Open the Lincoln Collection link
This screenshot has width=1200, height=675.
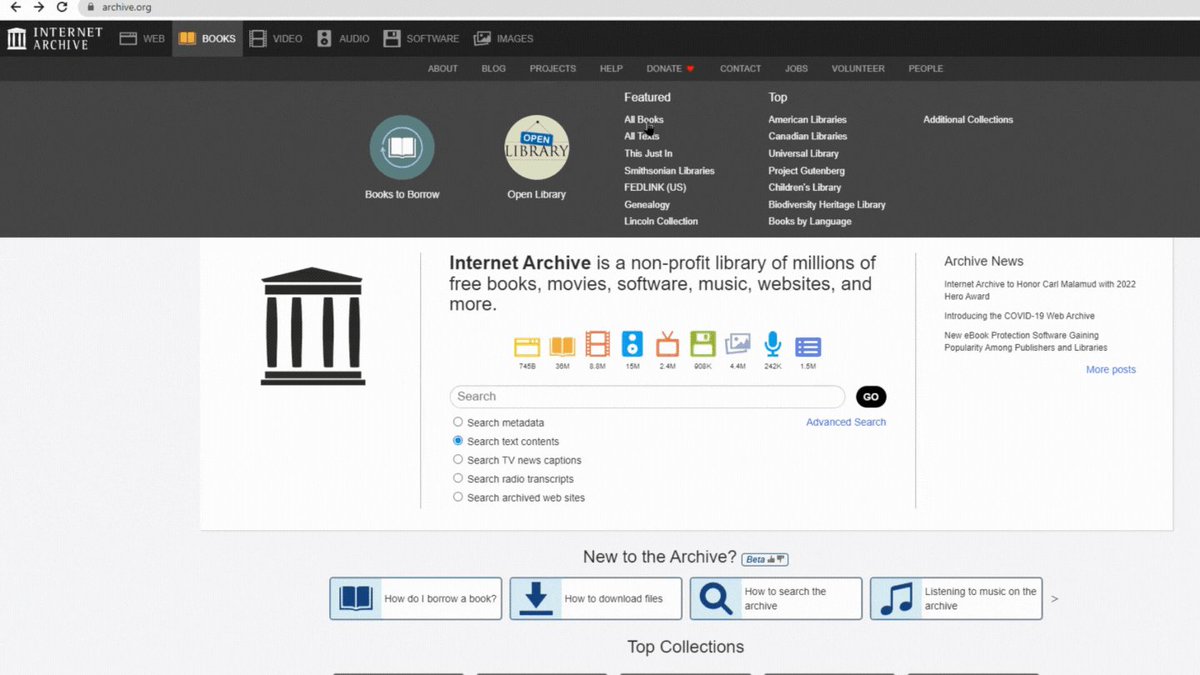pos(661,221)
